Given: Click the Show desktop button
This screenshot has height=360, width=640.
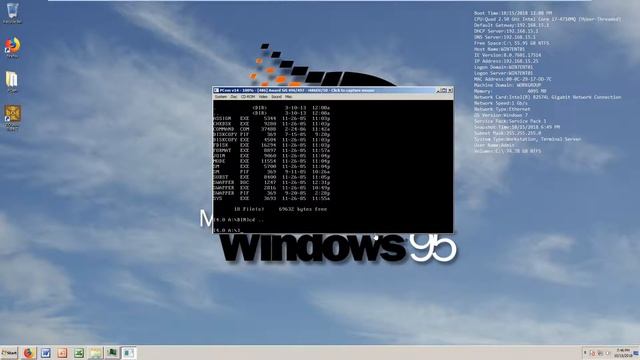Looking at the screenshot, I should [x=637, y=353].
